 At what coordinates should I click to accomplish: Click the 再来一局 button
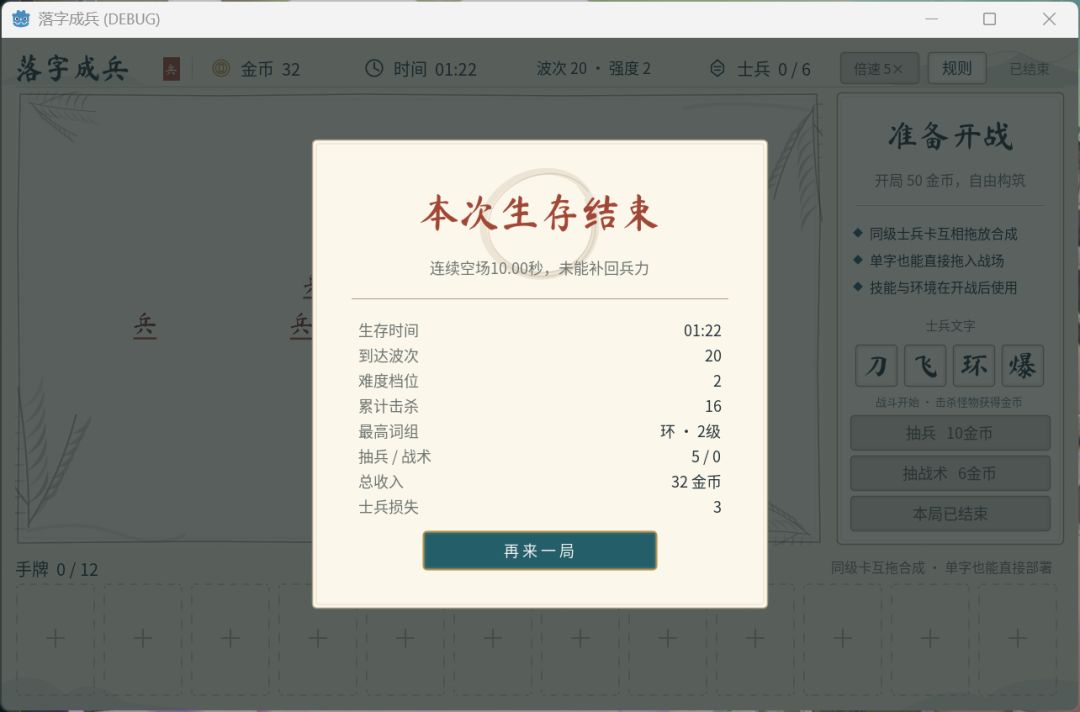pyautogui.click(x=539, y=550)
